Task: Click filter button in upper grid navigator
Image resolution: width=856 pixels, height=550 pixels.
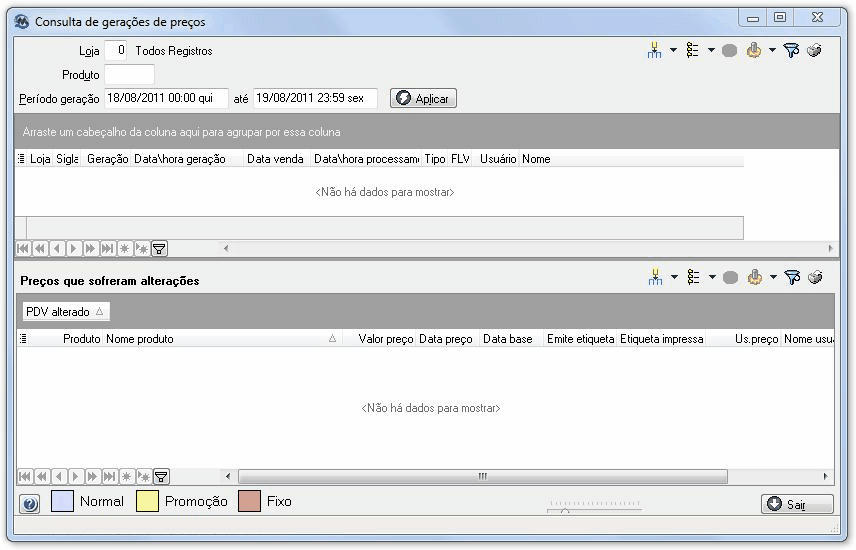Action: (x=159, y=249)
